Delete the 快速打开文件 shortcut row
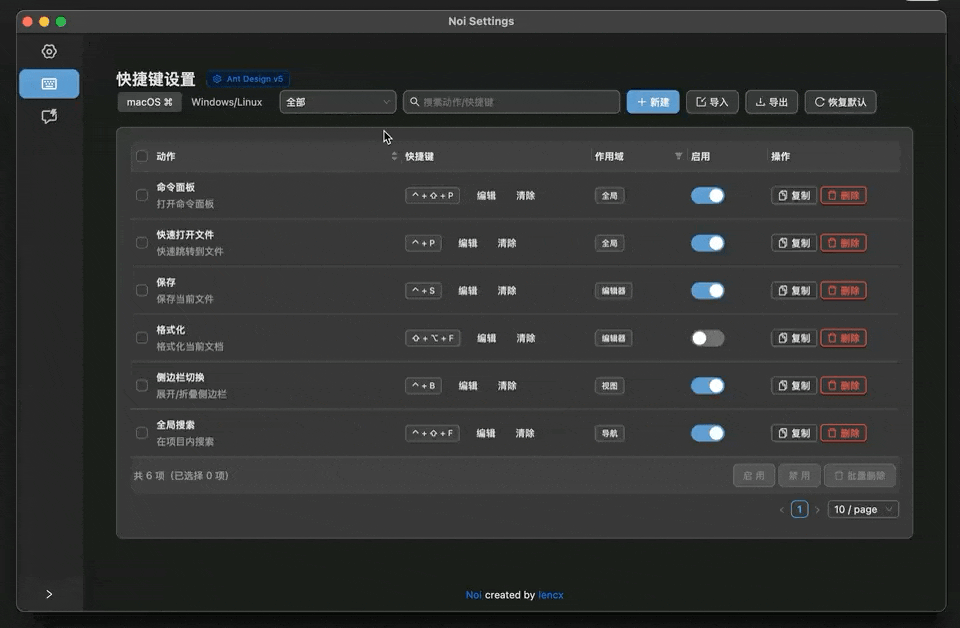This screenshot has height=628, width=960. coord(843,243)
